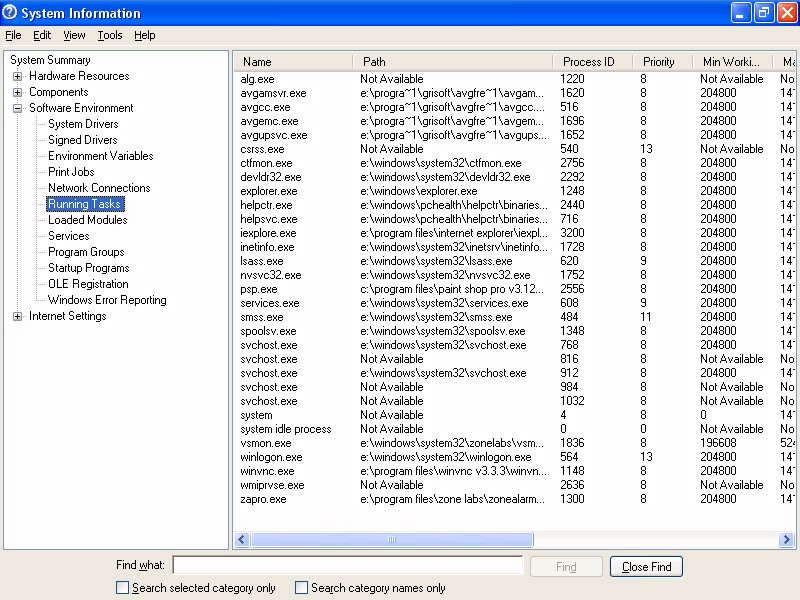This screenshot has width=800, height=600.
Task: Enable Search selected category only checkbox
Action: tap(123, 588)
